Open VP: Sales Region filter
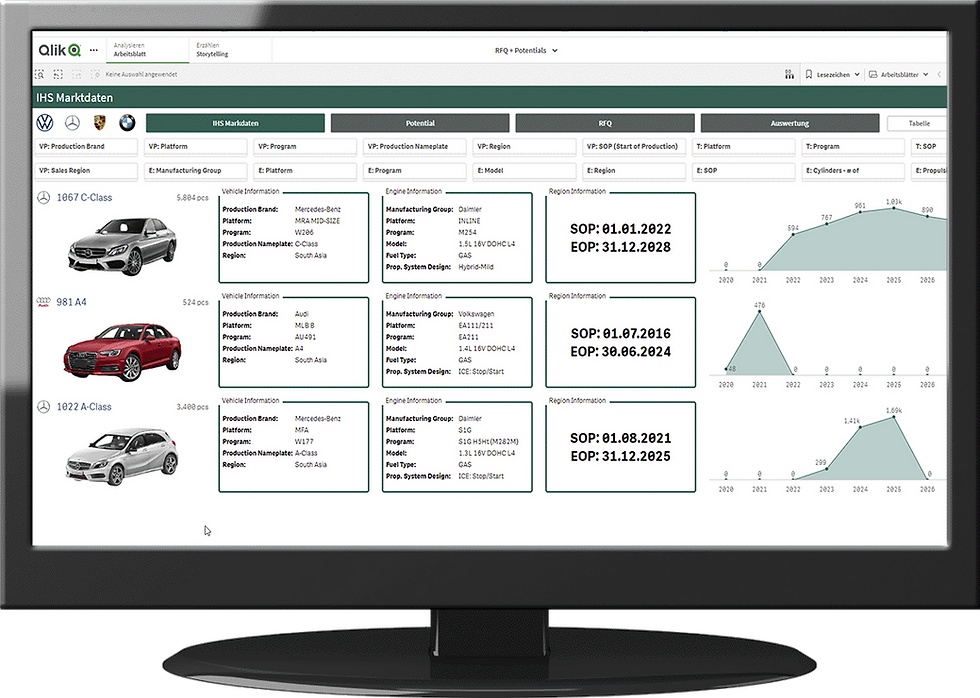This screenshot has height=698, width=980. click(x=86, y=171)
